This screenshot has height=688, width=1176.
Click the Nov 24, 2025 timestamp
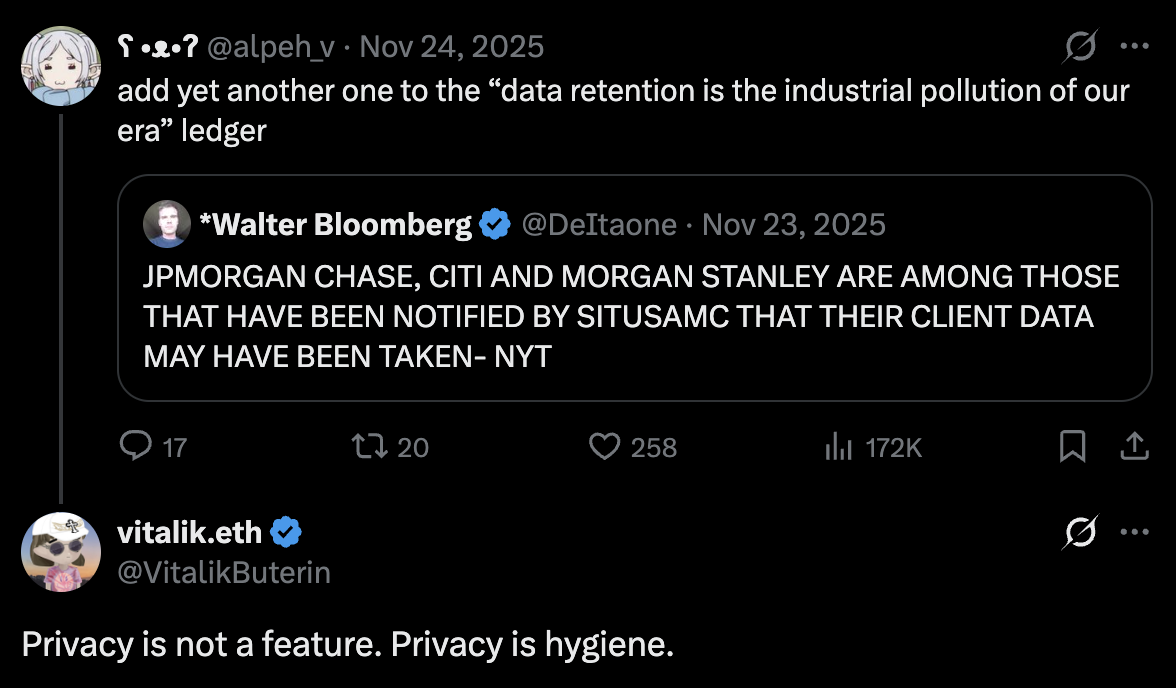coord(451,46)
